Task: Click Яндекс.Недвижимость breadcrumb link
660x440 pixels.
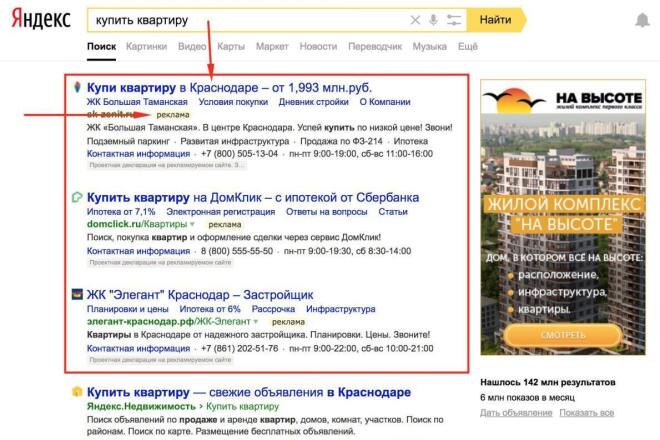Action: coord(141,406)
